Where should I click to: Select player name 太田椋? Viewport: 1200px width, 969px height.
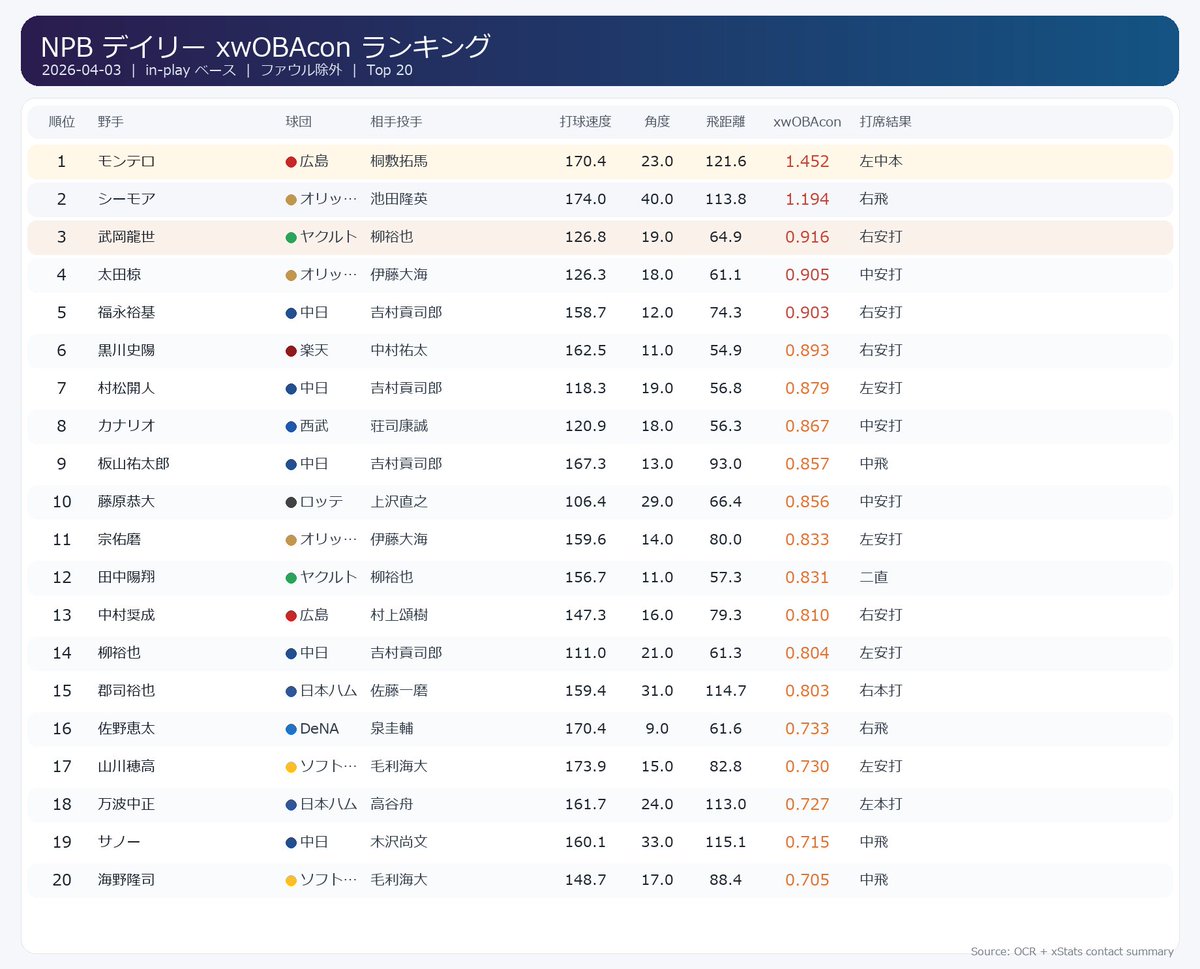(x=119, y=275)
